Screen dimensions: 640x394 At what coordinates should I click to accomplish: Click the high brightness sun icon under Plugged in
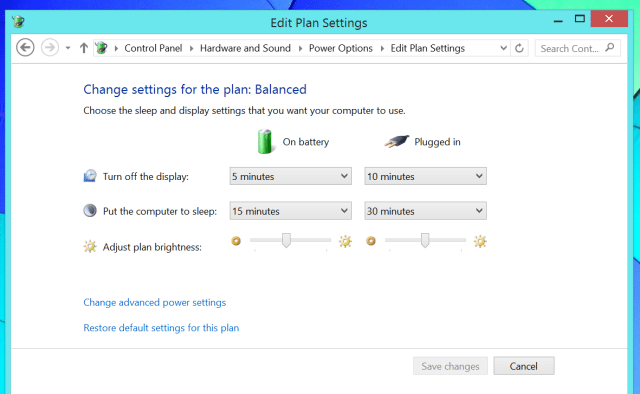pos(480,241)
